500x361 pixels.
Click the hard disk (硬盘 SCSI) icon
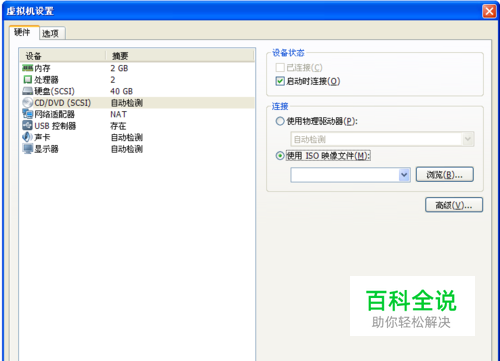point(27,91)
